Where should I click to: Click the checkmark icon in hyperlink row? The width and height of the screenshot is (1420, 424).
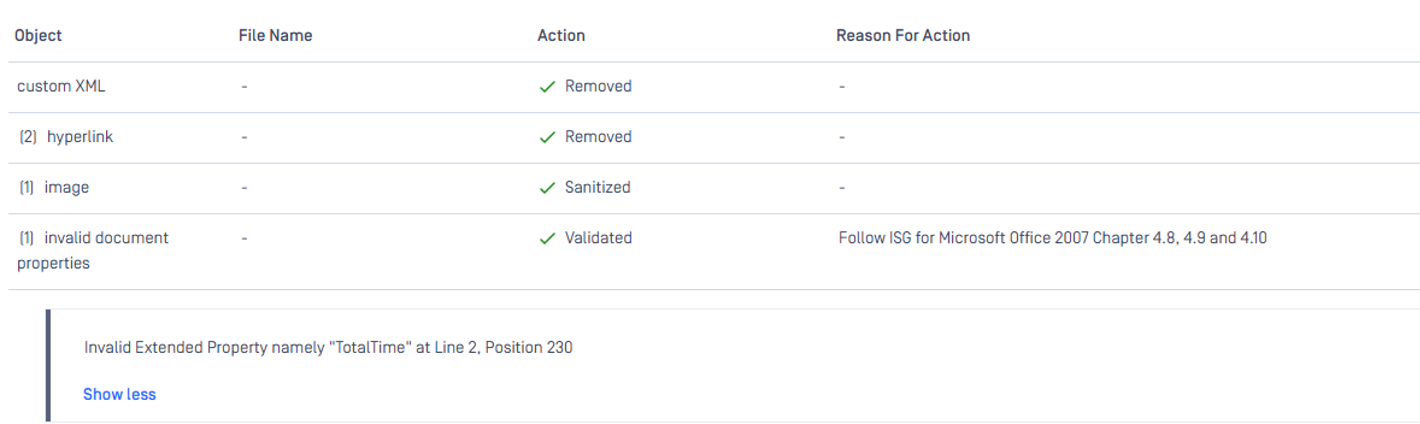click(547, 137)
